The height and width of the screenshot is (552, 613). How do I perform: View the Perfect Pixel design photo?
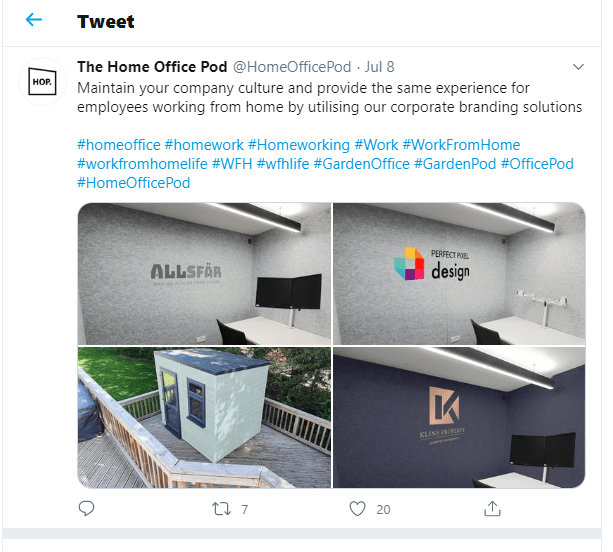(x=459, y=274)
